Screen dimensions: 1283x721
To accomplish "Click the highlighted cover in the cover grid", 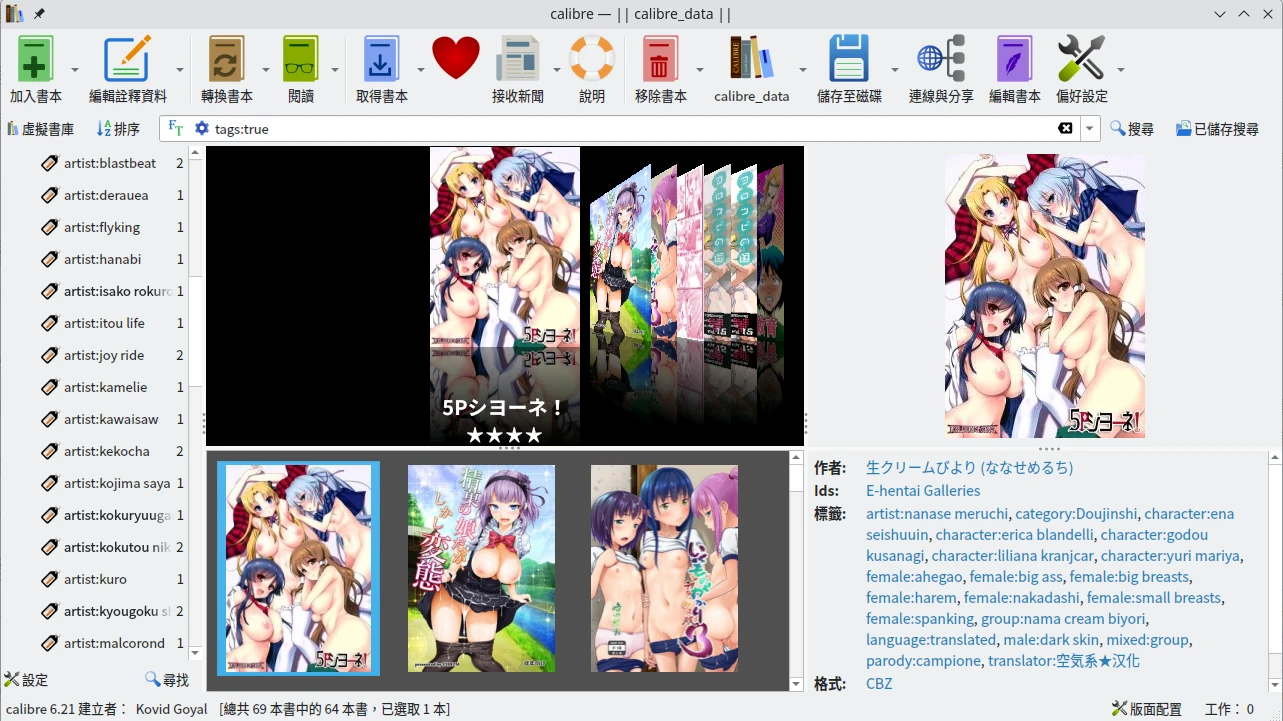I will click(298, 568).
